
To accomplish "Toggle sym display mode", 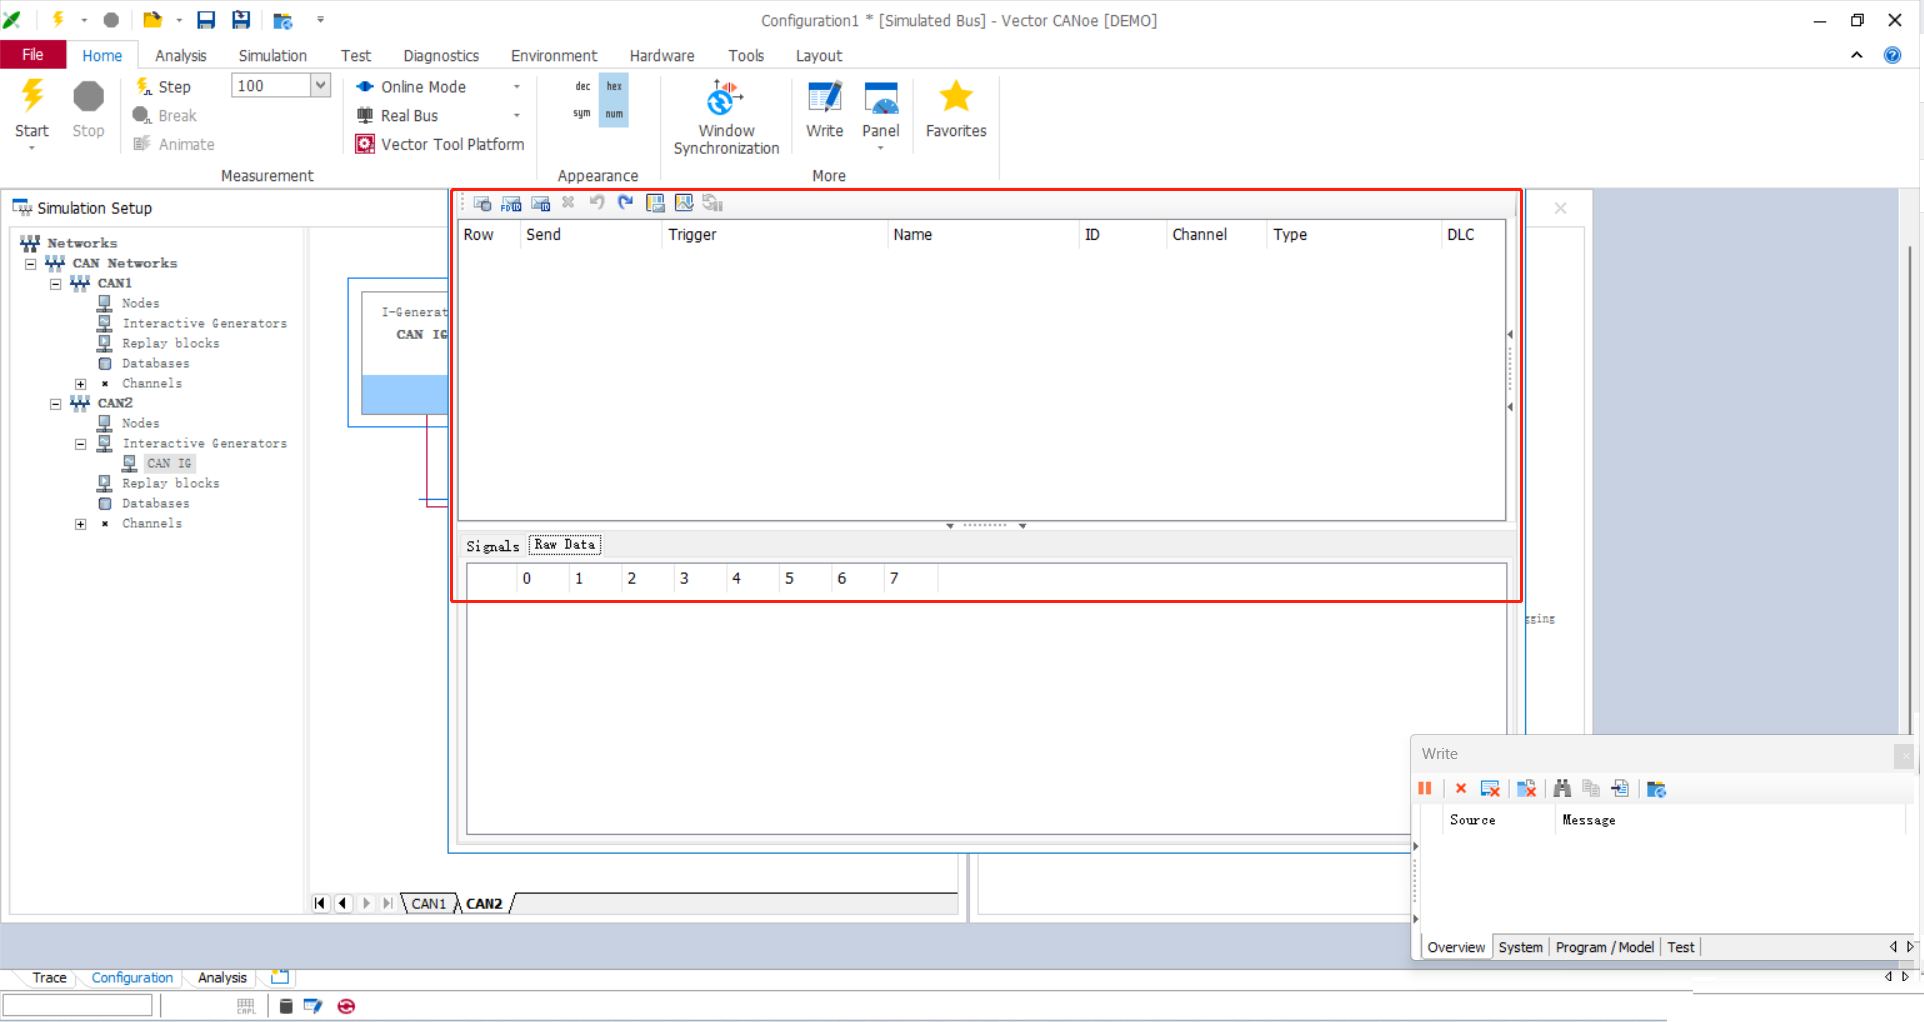I will click(582, 114).
